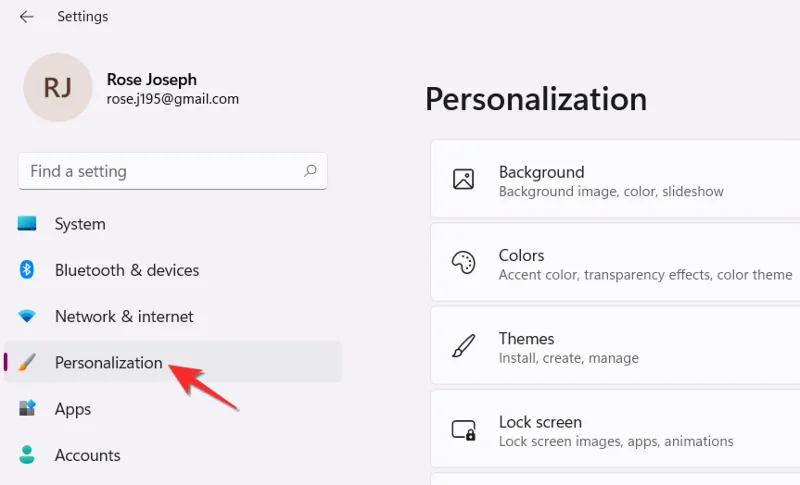This screenshot has width=800, height=485.
Task: Click the Background picture icon
Action: point(463,180)
